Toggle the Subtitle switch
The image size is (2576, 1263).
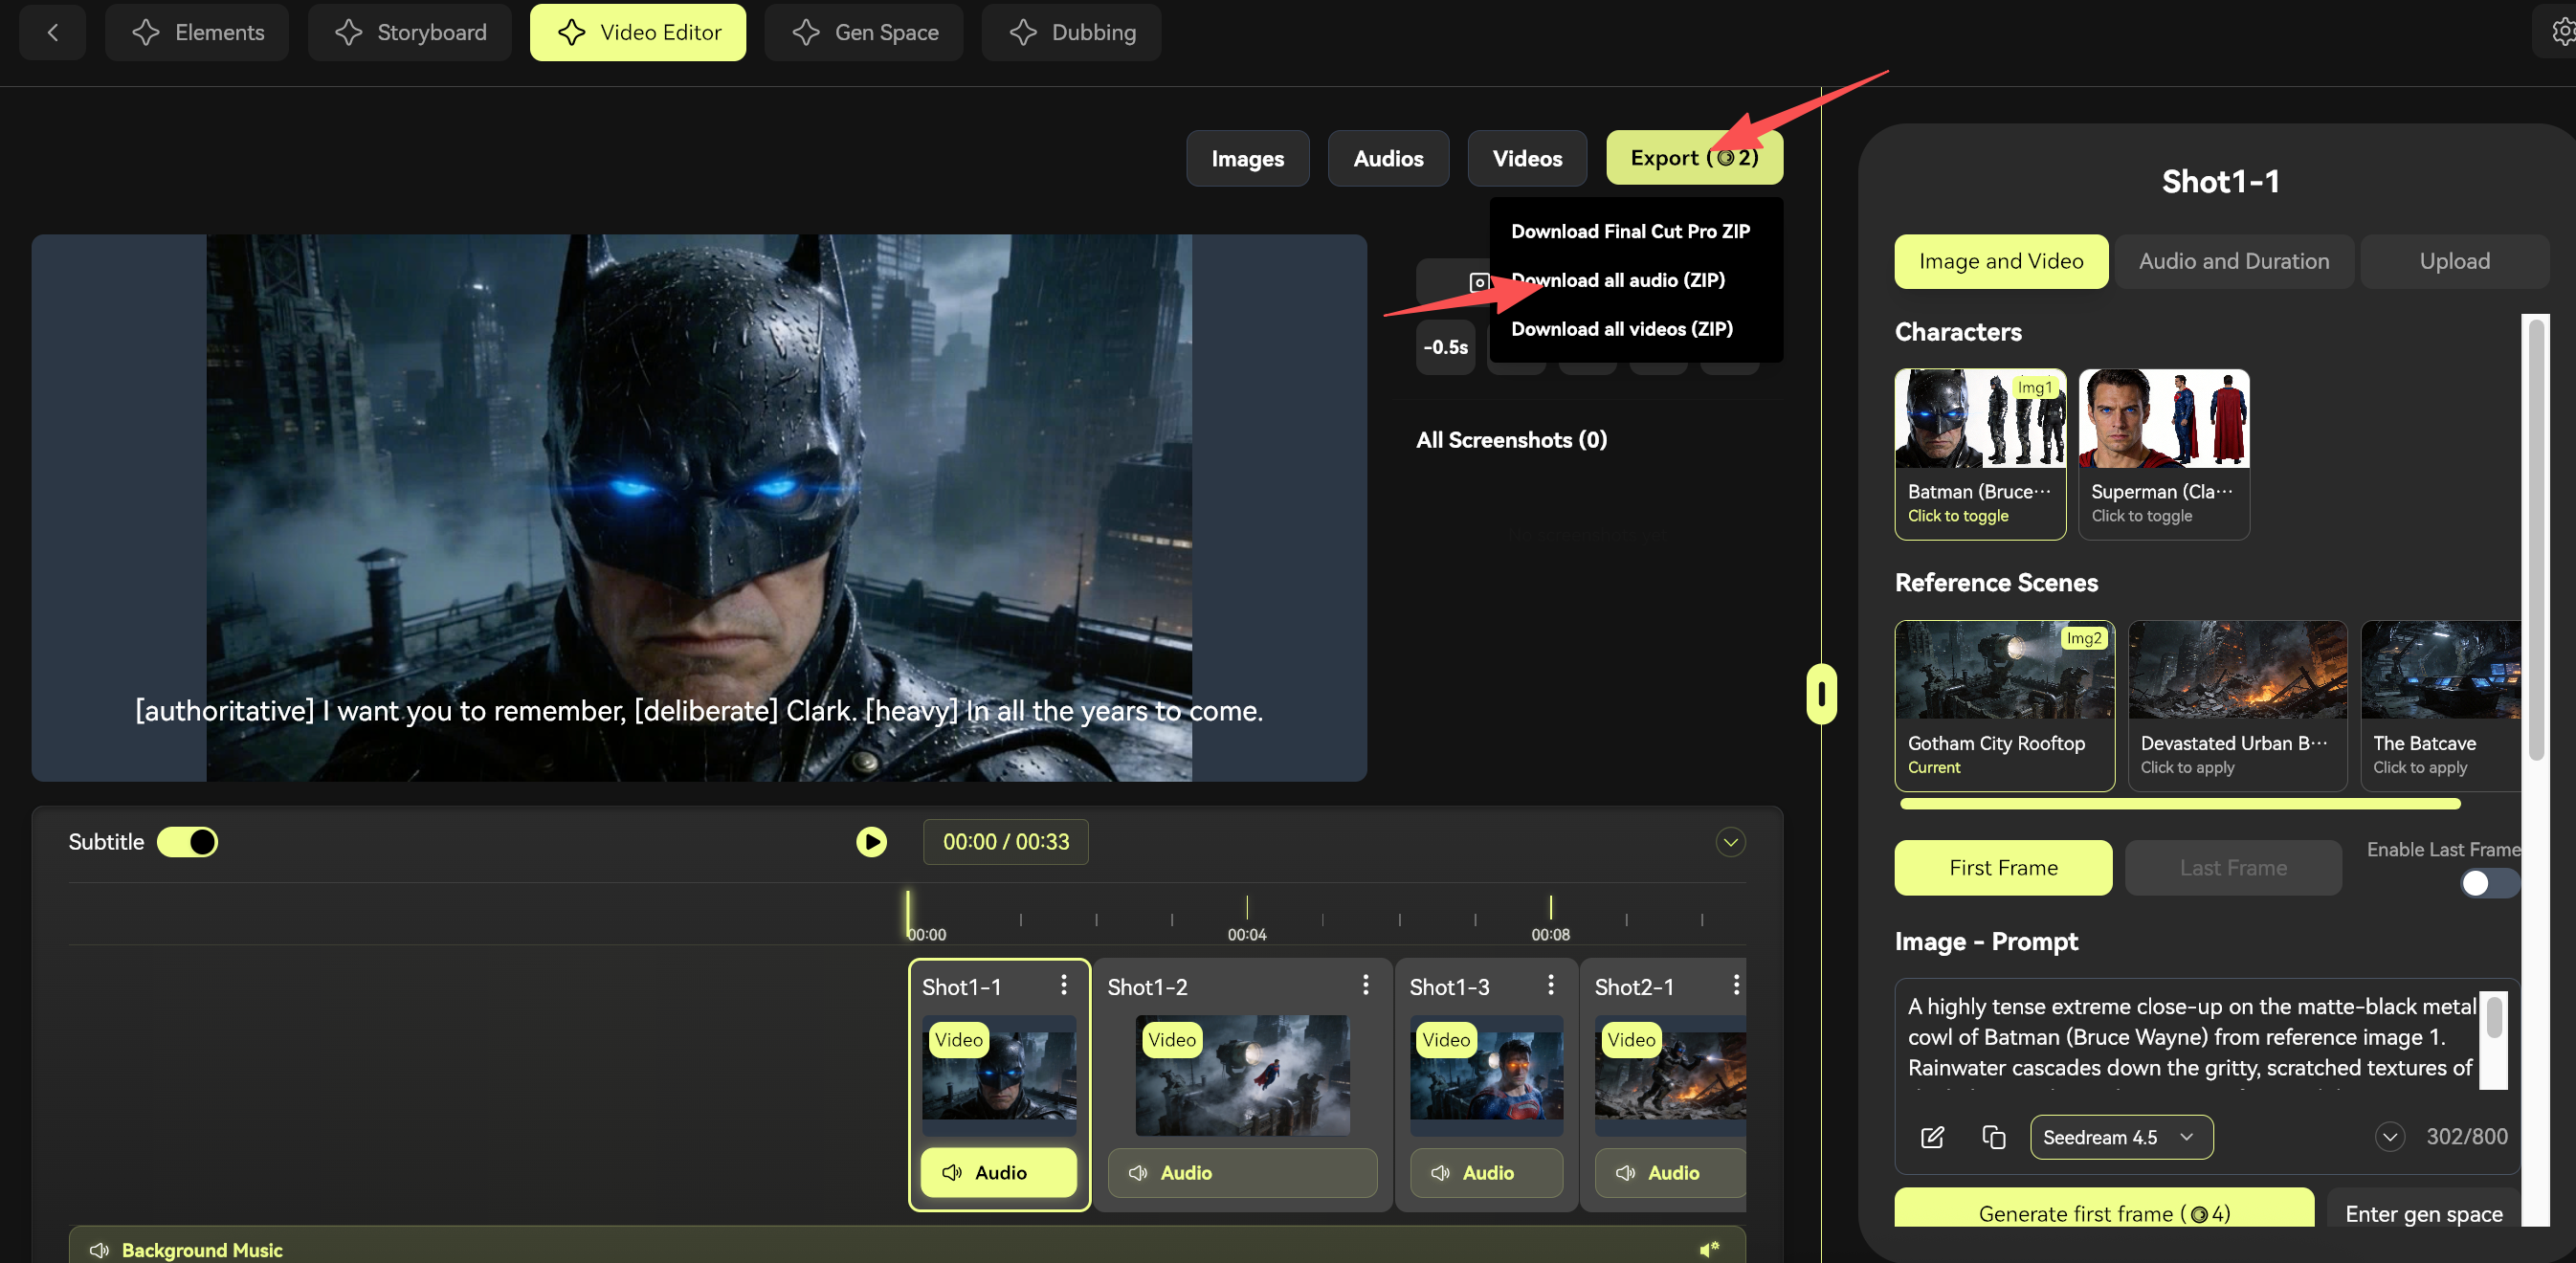coord(187,842)
